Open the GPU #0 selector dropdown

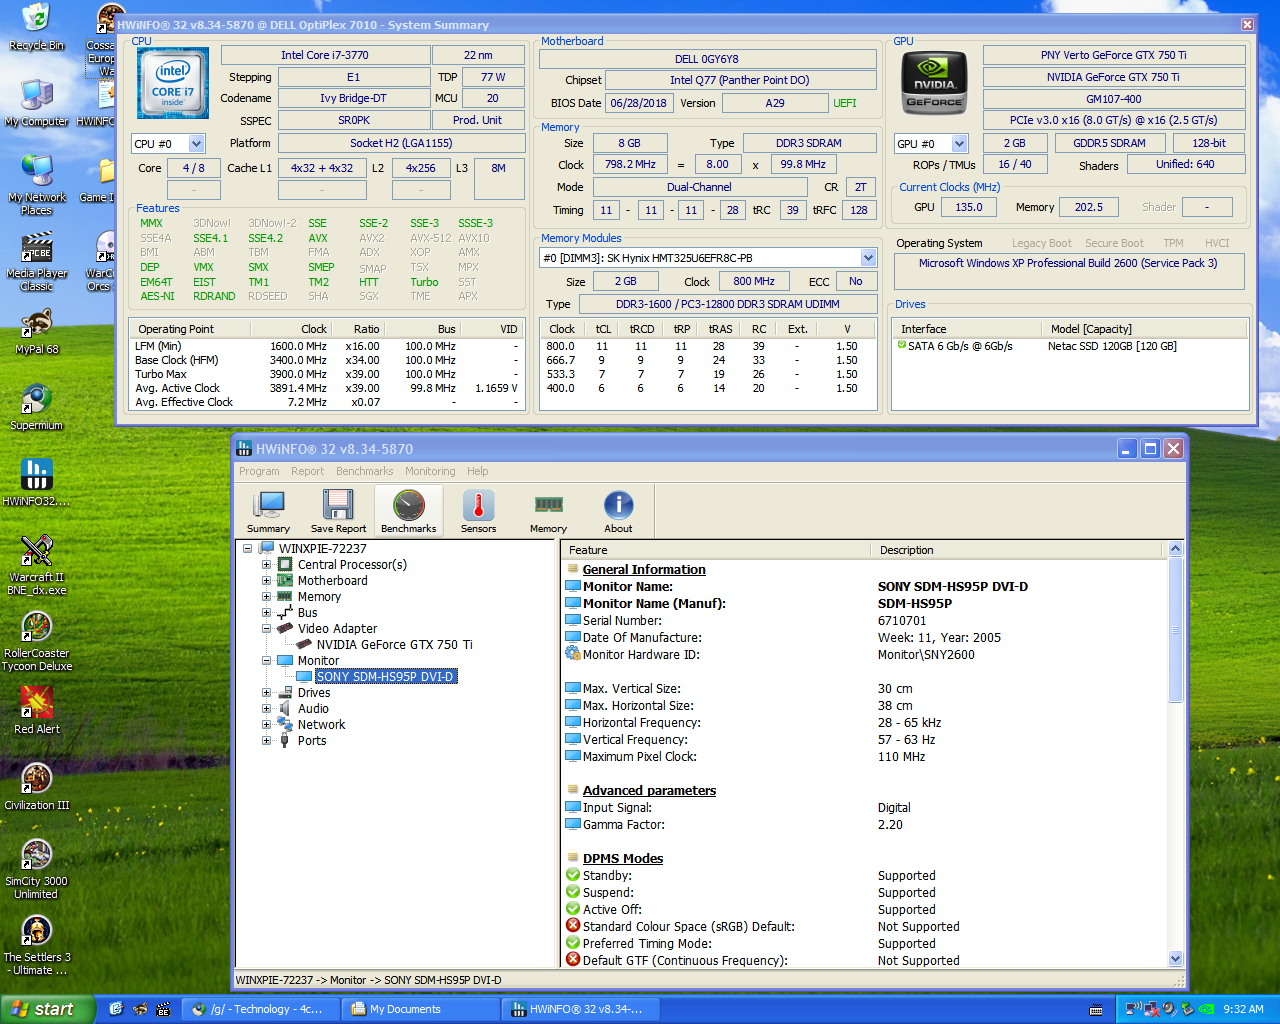tap(959, 144)
